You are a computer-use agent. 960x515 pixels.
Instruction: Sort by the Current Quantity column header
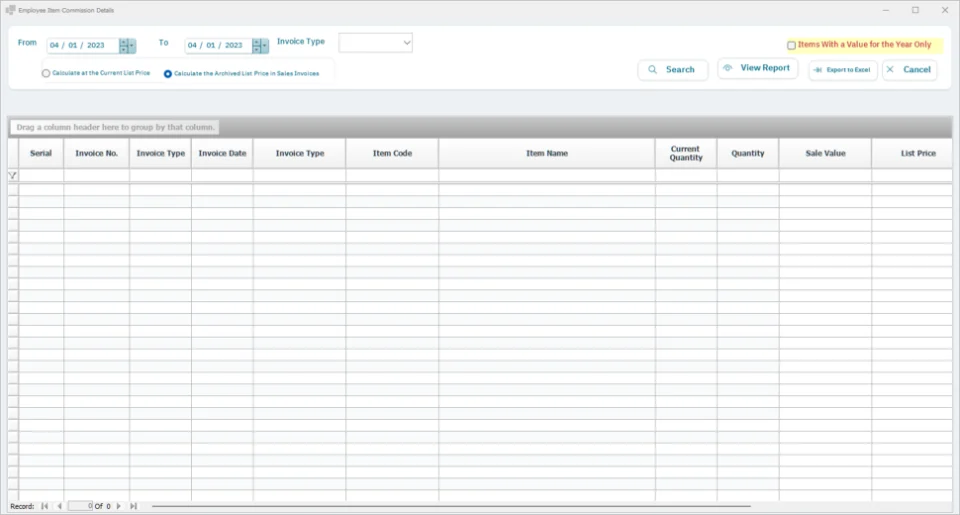click(686, 154)
